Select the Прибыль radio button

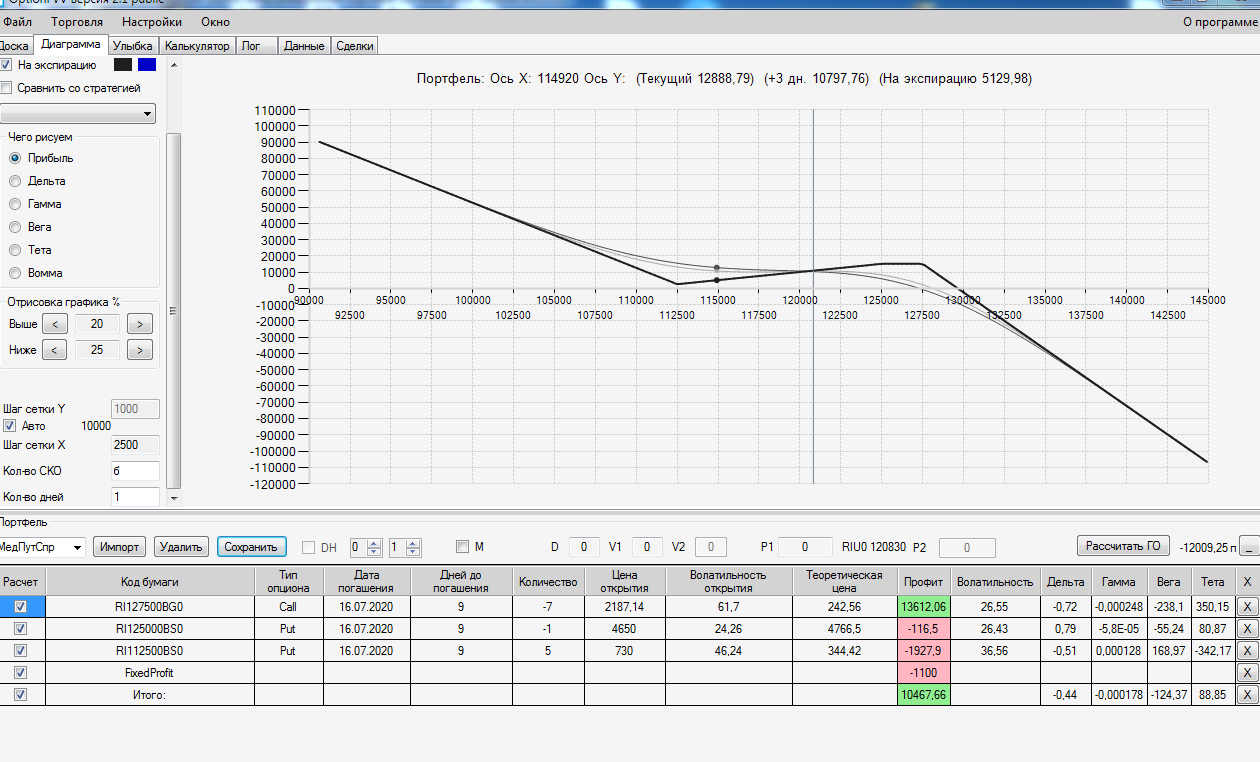(x=15, y=158)
